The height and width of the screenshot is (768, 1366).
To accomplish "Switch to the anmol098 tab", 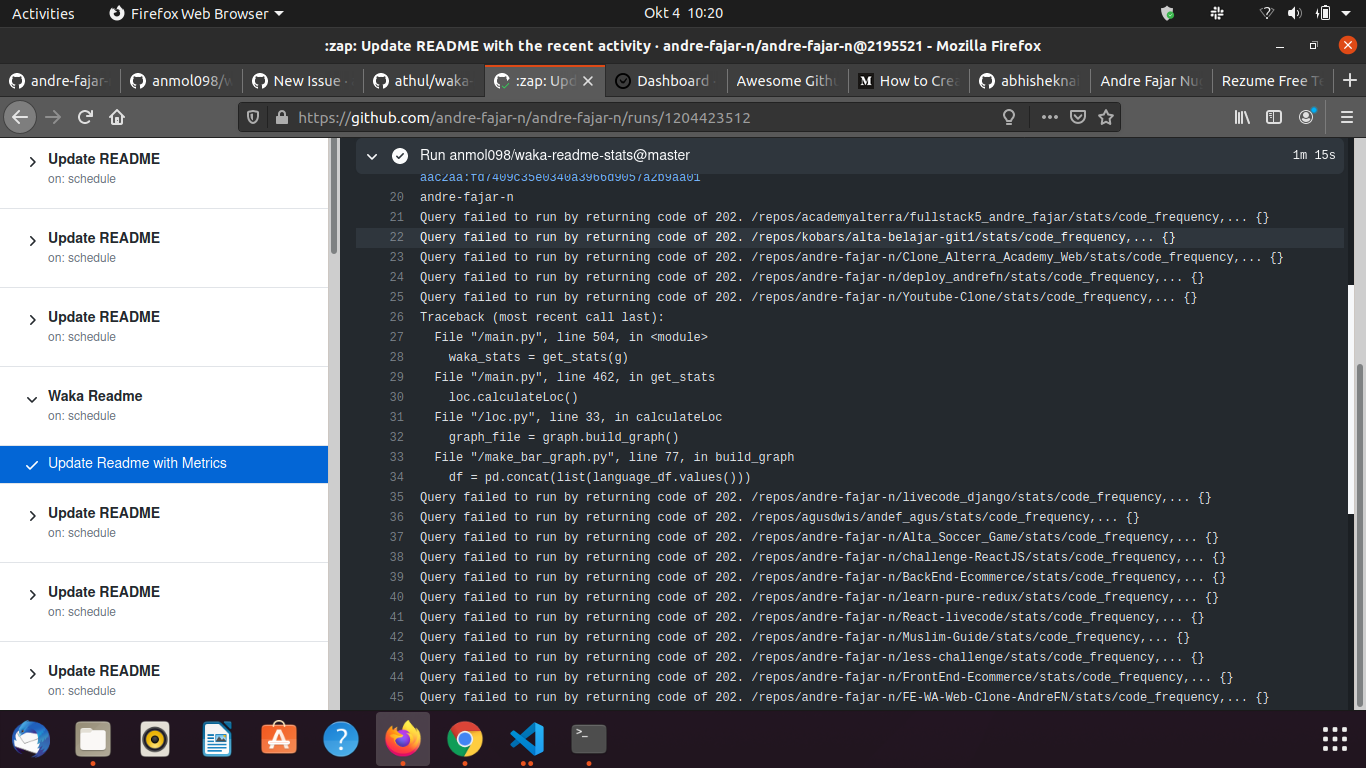I will click(x=182, y=81).
